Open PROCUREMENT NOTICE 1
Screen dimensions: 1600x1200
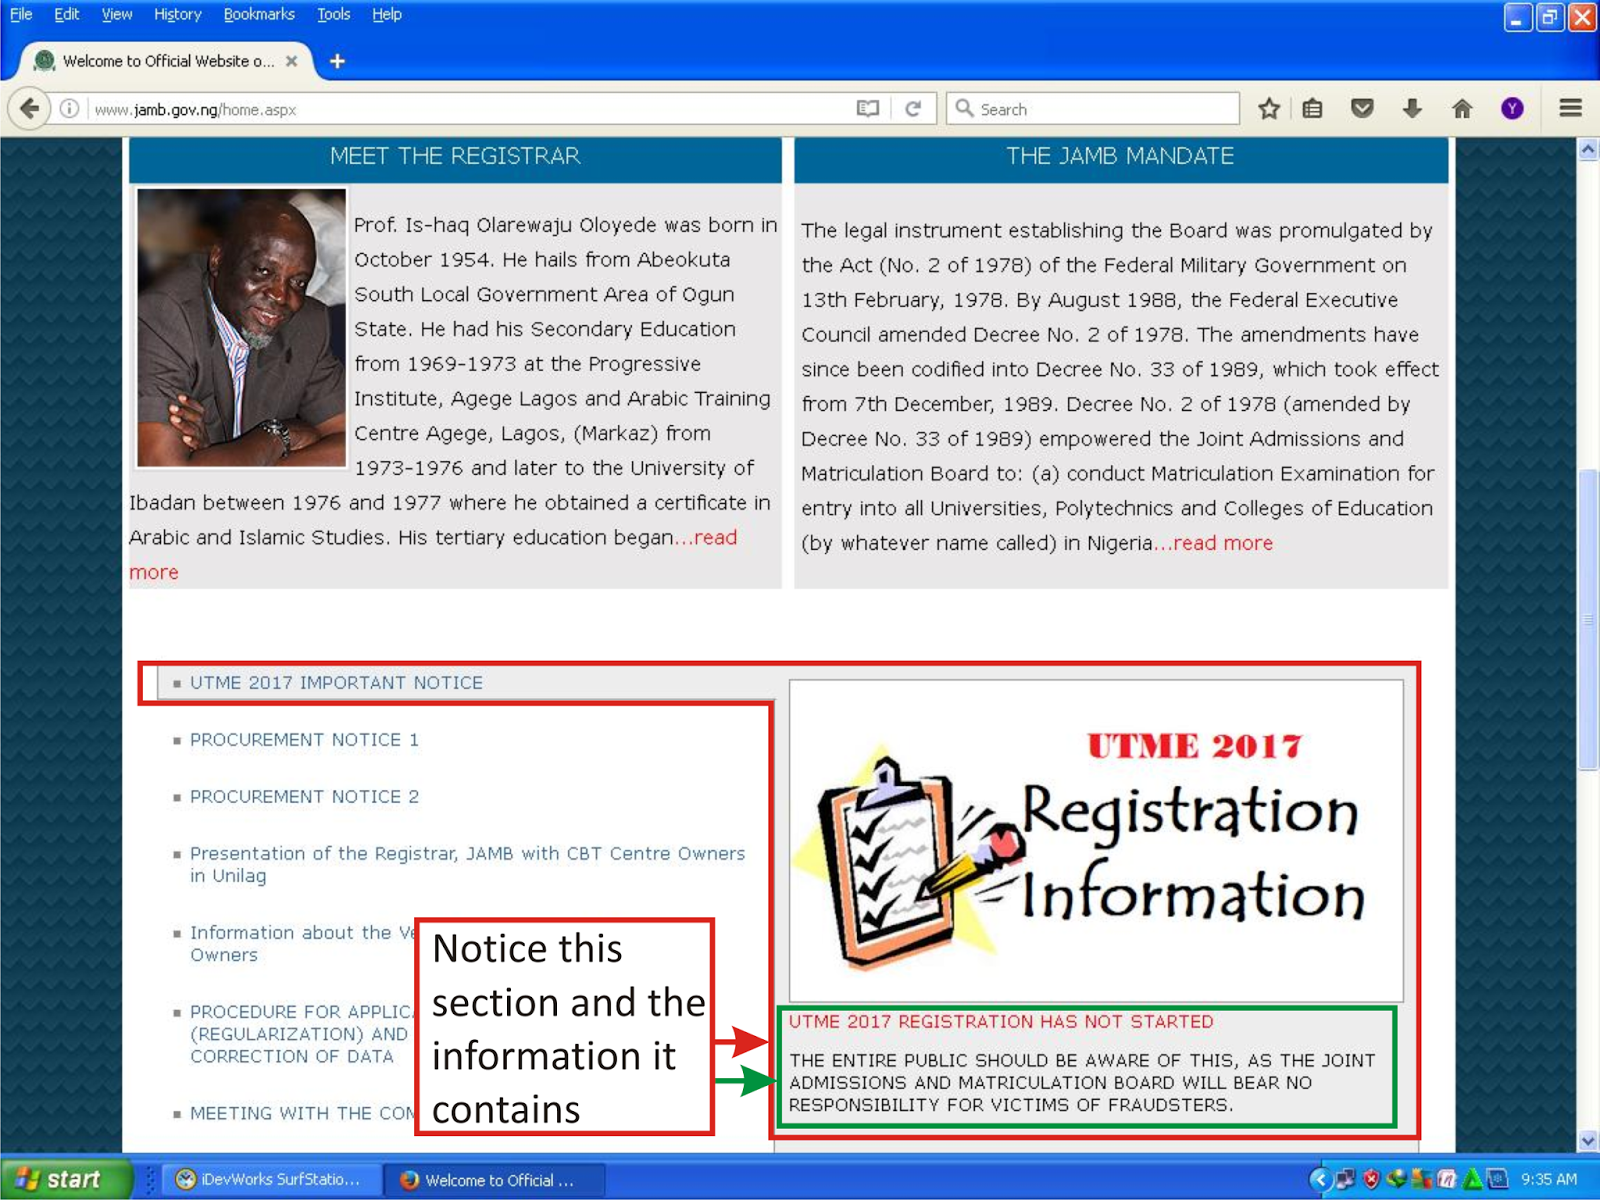pos(303,740)
